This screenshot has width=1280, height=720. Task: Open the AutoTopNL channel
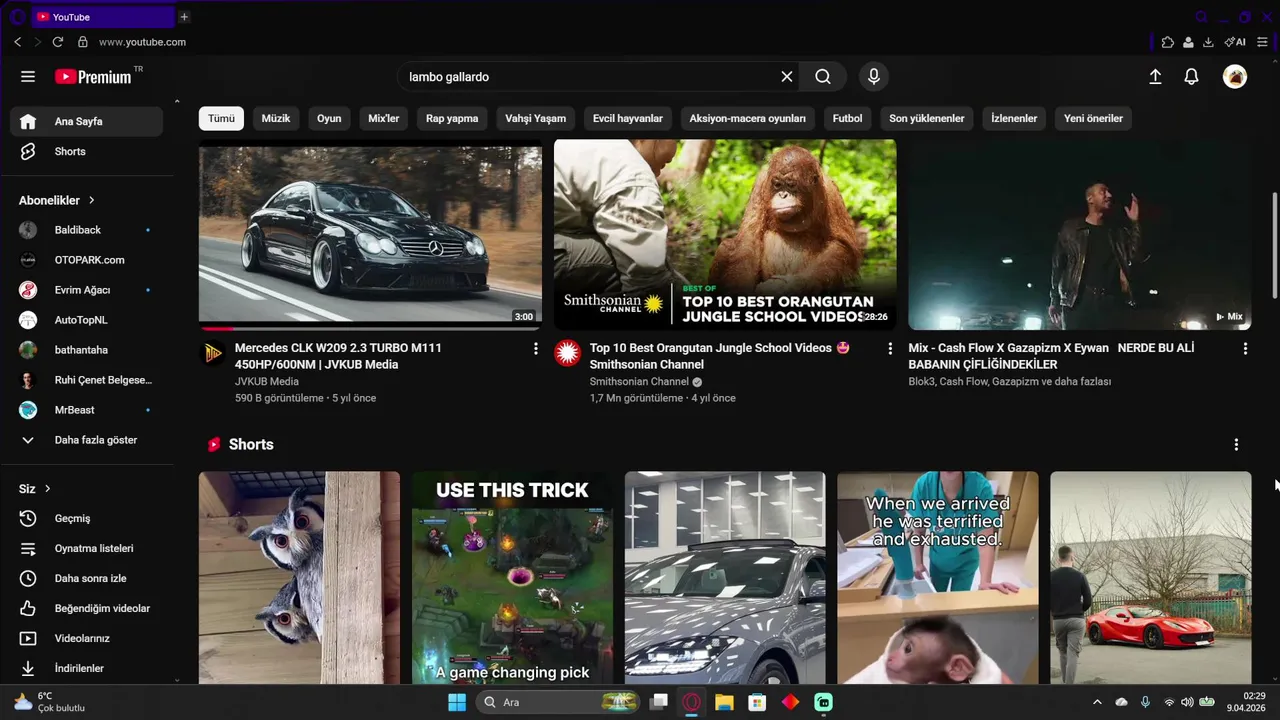(x=87, y=320)
